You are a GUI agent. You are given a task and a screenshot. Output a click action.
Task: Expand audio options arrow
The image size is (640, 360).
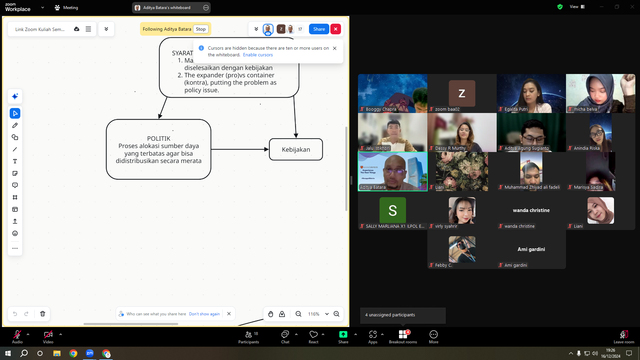pos(28,334)
